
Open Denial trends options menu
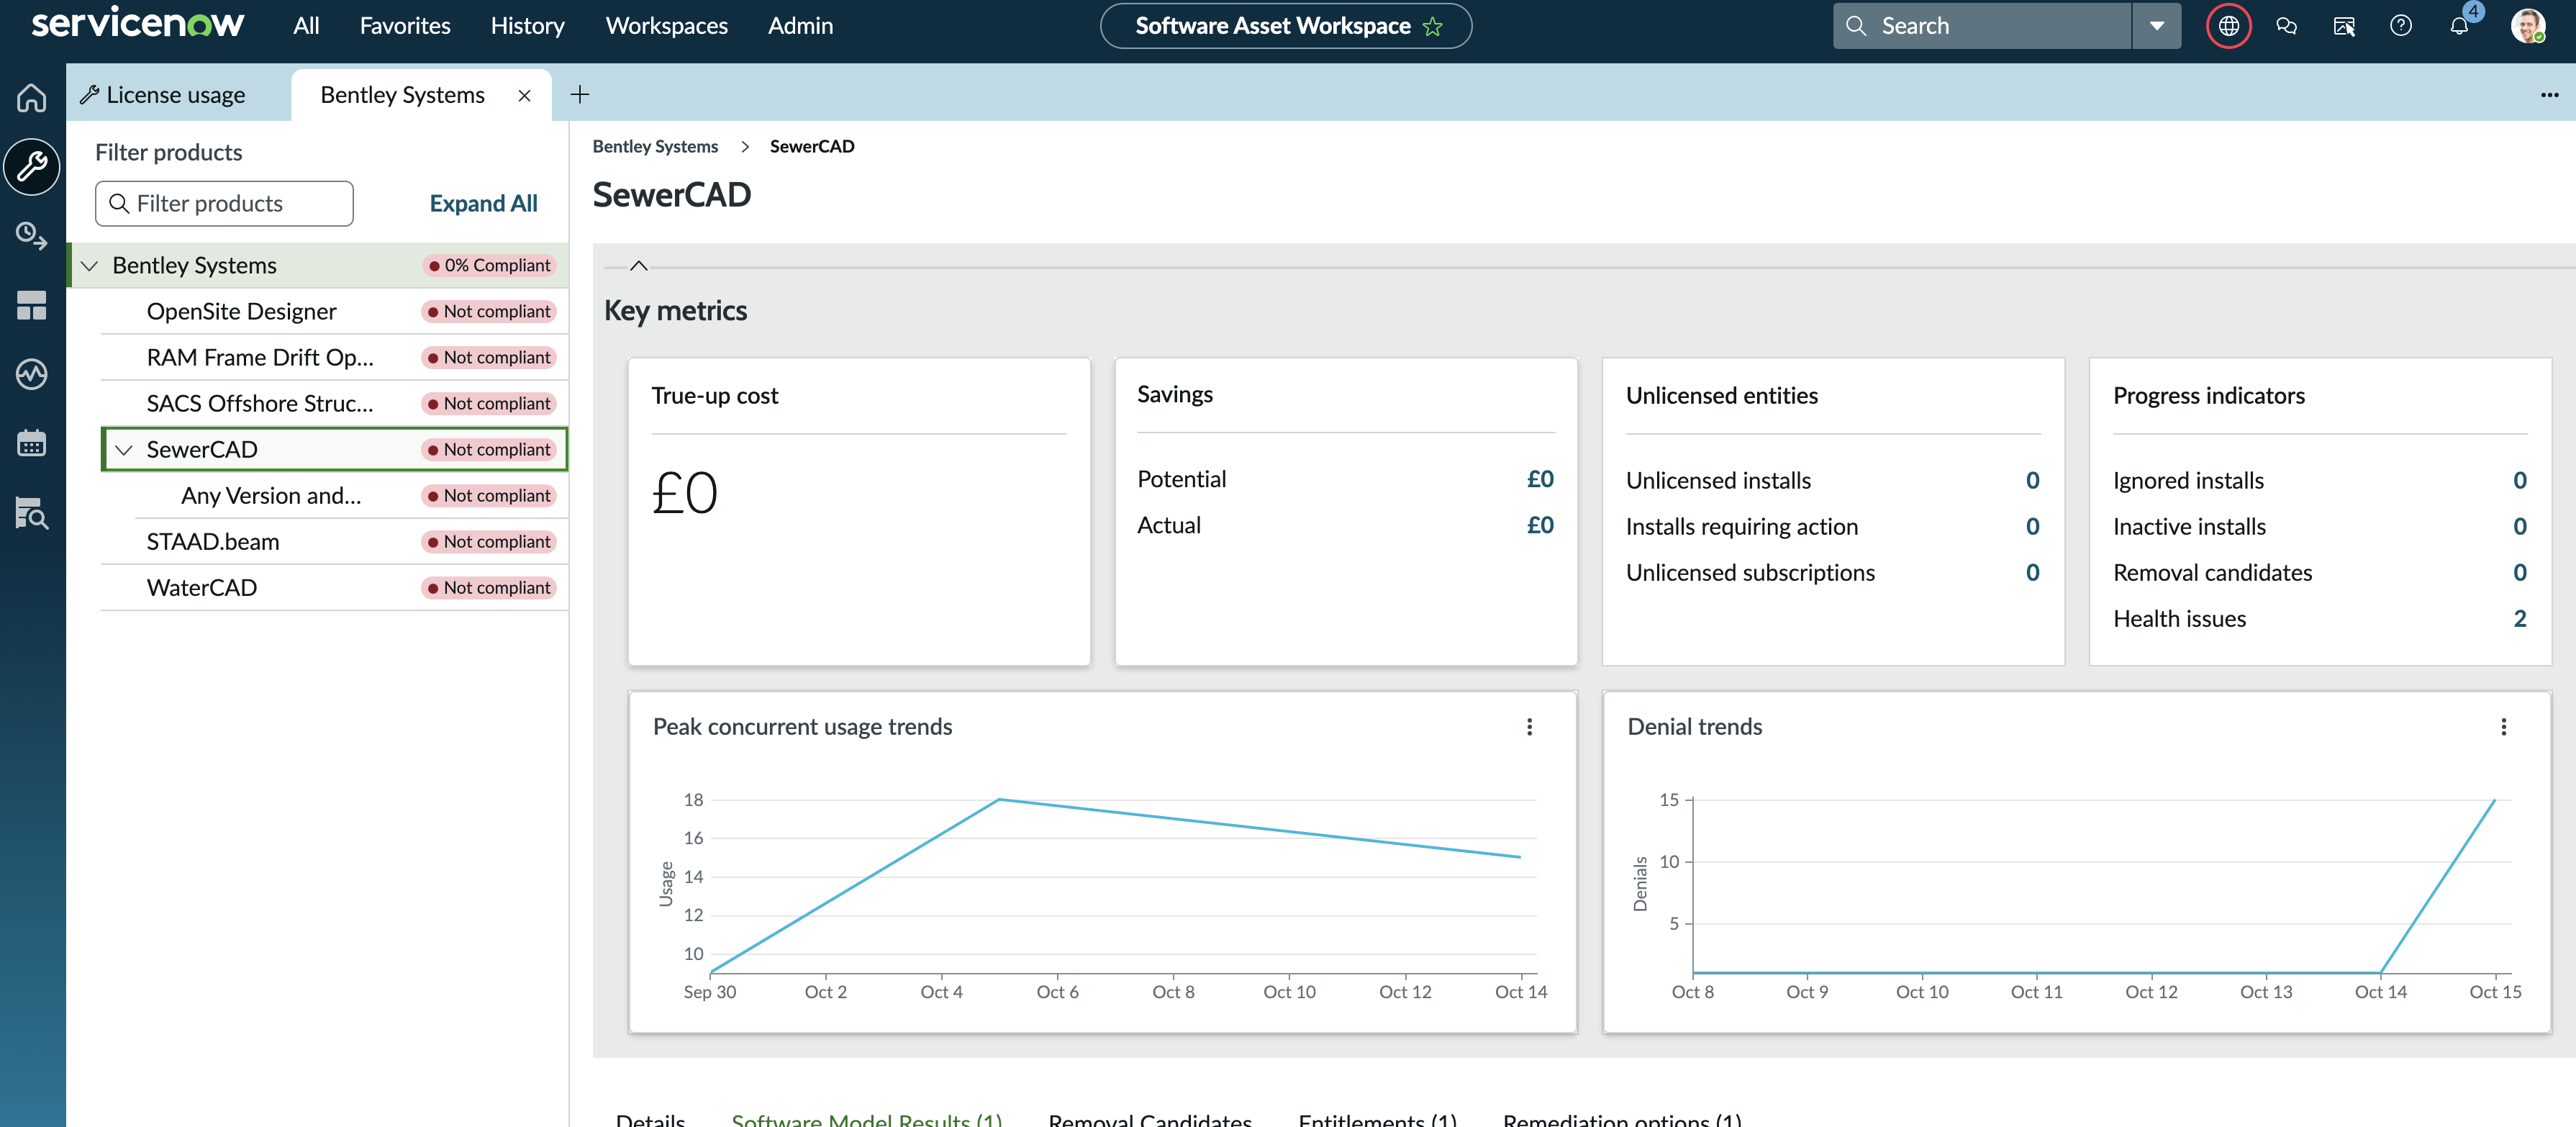click(x=2504, y=727)
